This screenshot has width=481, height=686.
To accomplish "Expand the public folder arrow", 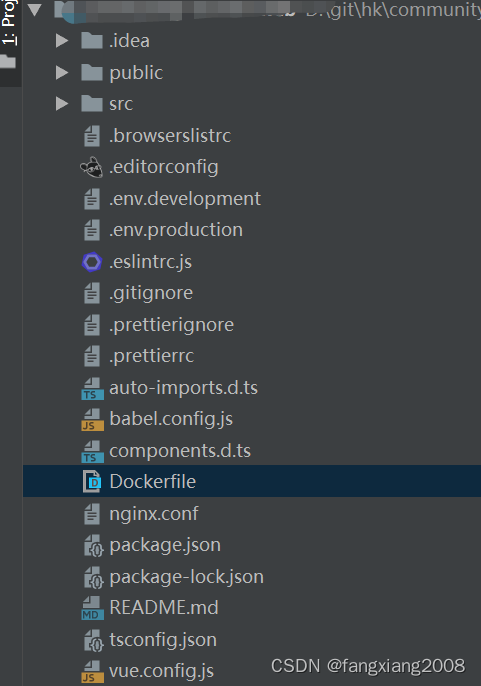I will pos(62,72).
